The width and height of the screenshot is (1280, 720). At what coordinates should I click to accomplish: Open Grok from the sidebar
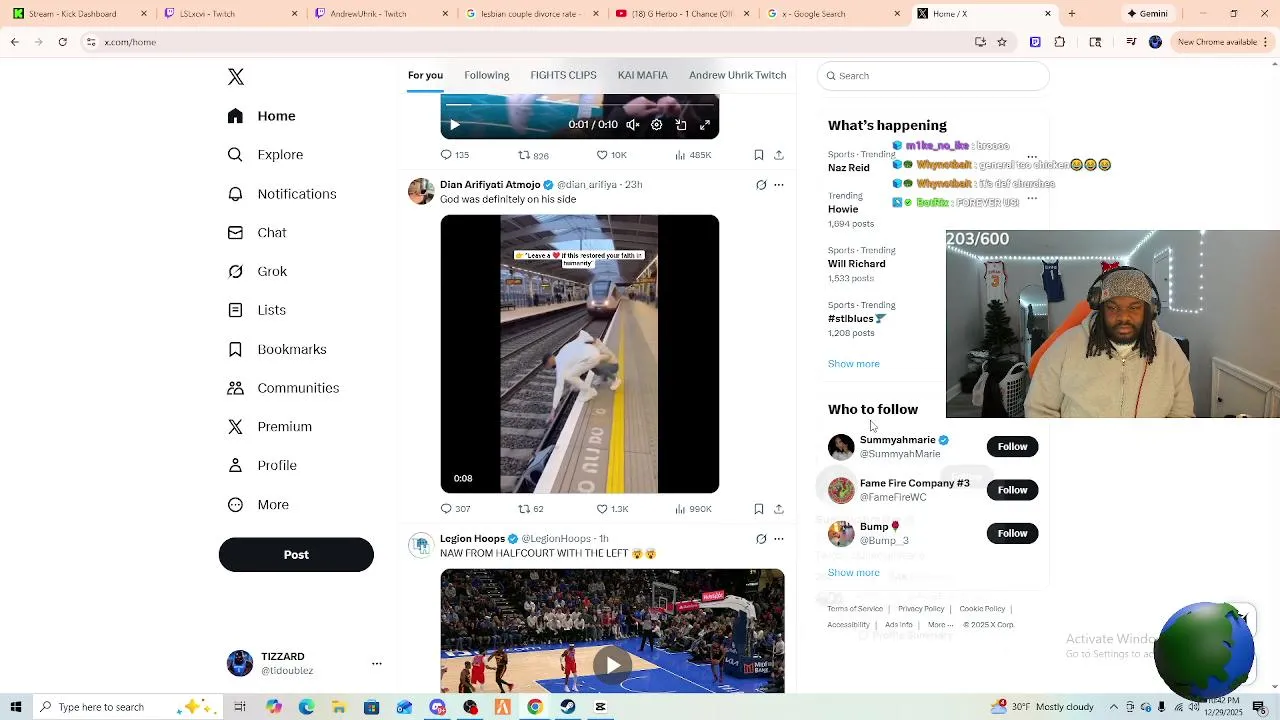click(257, 271)
